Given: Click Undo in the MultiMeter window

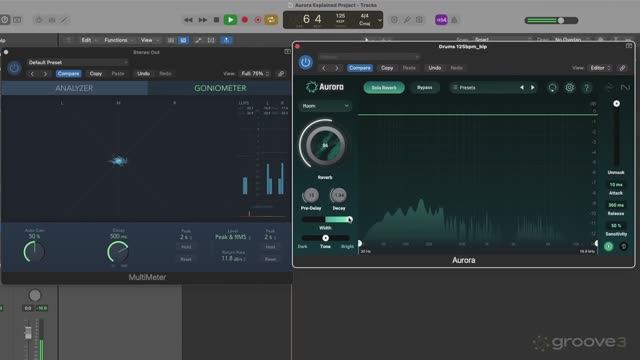Looking at the screenshot, I should pyautogui.click(x=143, y=74).
